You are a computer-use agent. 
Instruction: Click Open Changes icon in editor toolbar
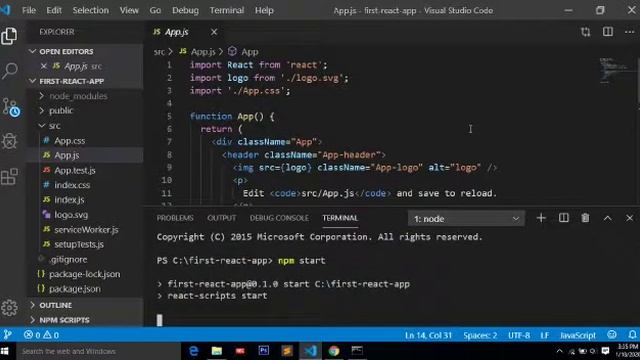click(x=586, y=32)
